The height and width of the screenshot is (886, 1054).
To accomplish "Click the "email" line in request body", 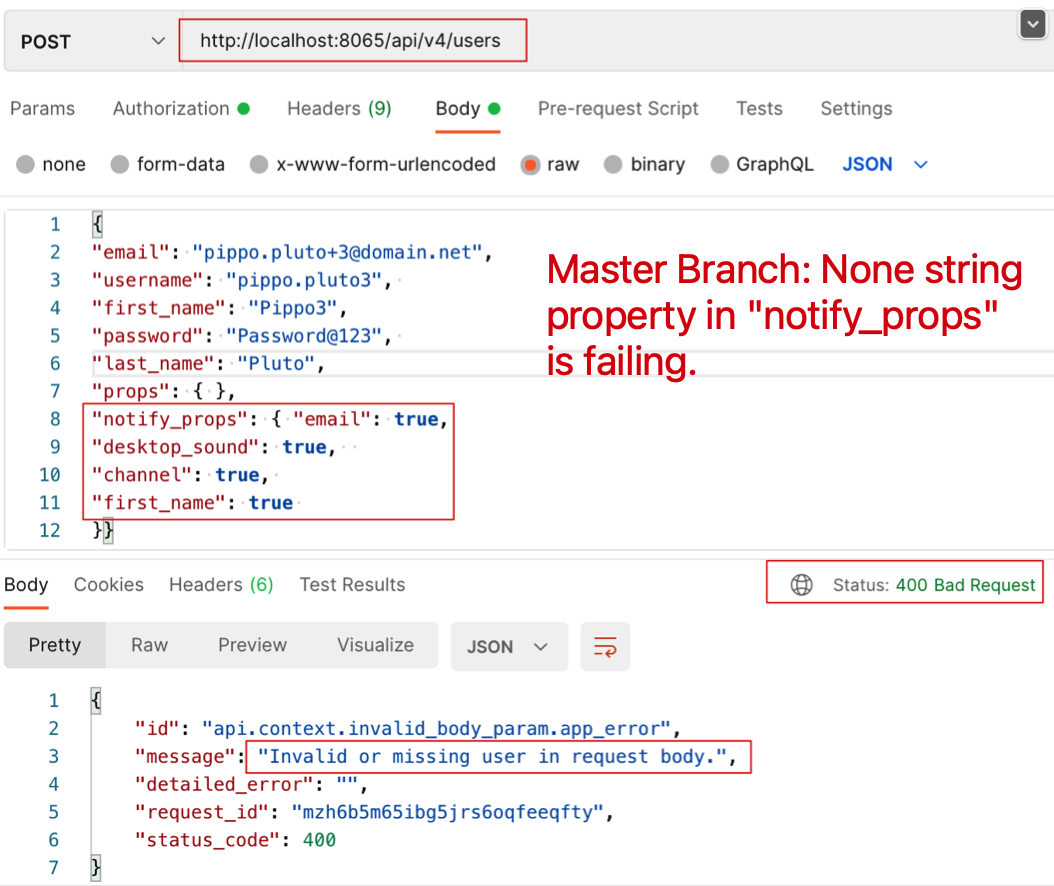I will [x=292, y=252].
